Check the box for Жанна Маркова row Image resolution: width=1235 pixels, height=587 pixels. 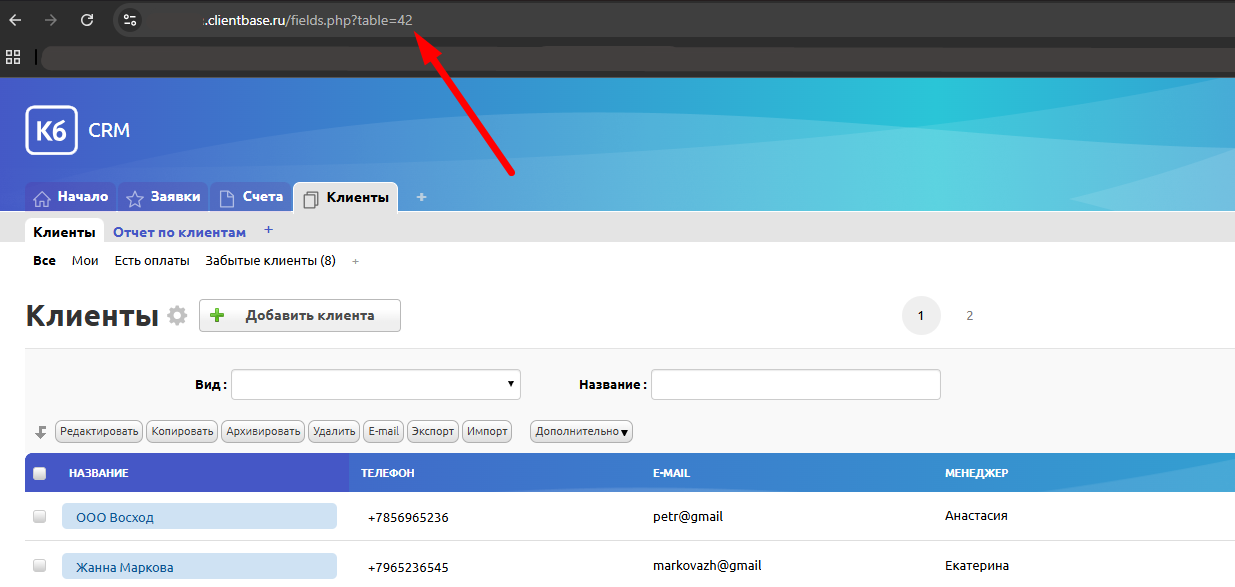(40, 566)
